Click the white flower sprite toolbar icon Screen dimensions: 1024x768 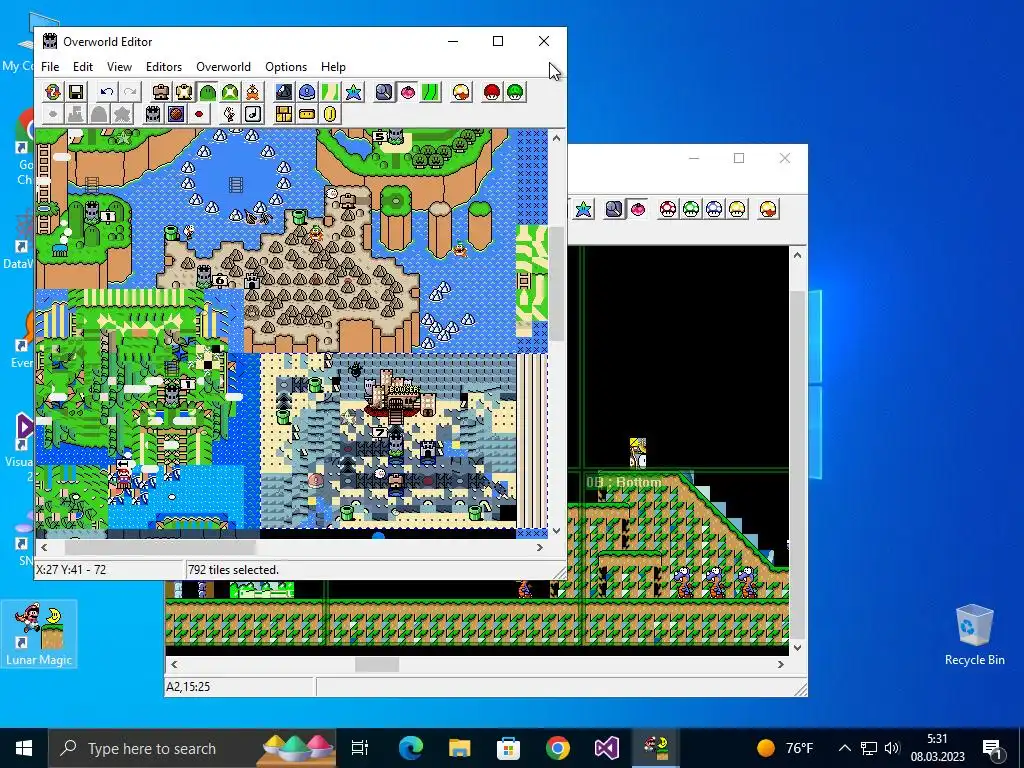(229, 114)
